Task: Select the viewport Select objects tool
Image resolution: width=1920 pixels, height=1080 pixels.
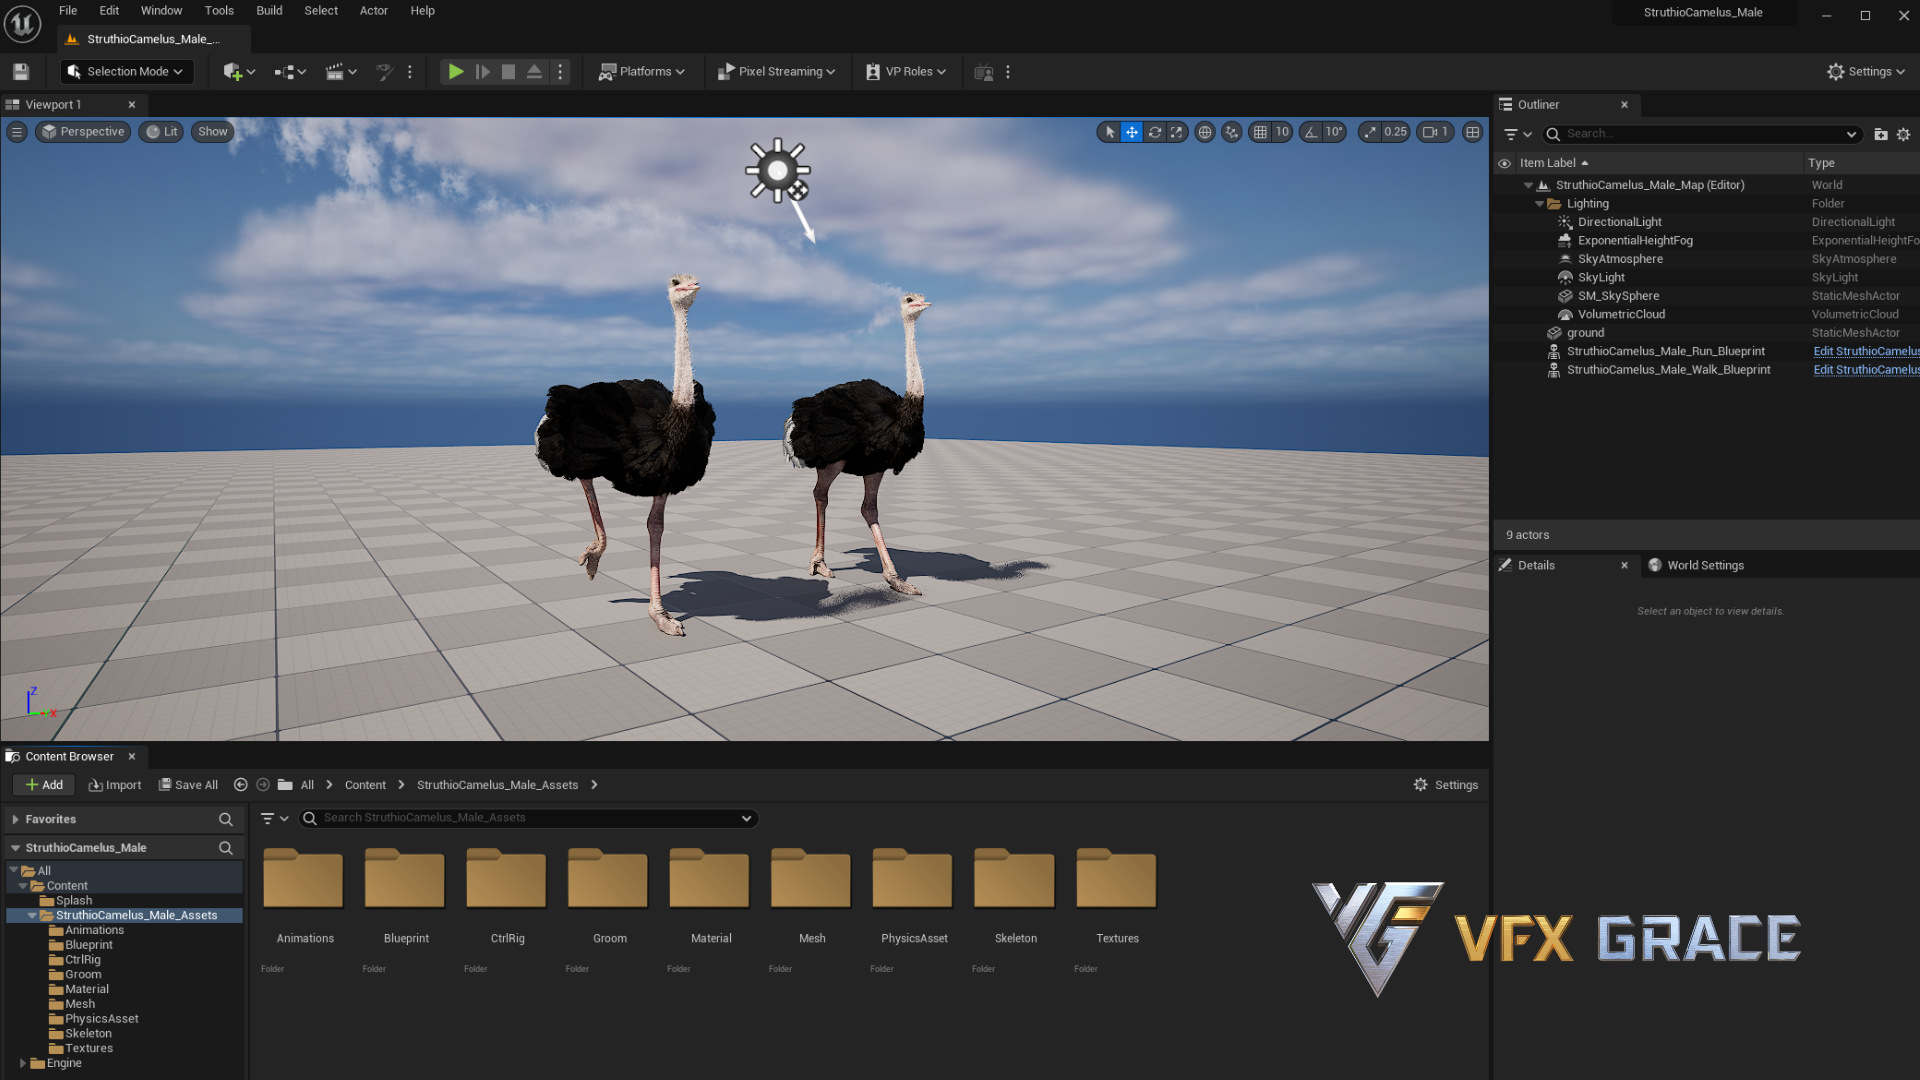Action: pos(1109,132)
